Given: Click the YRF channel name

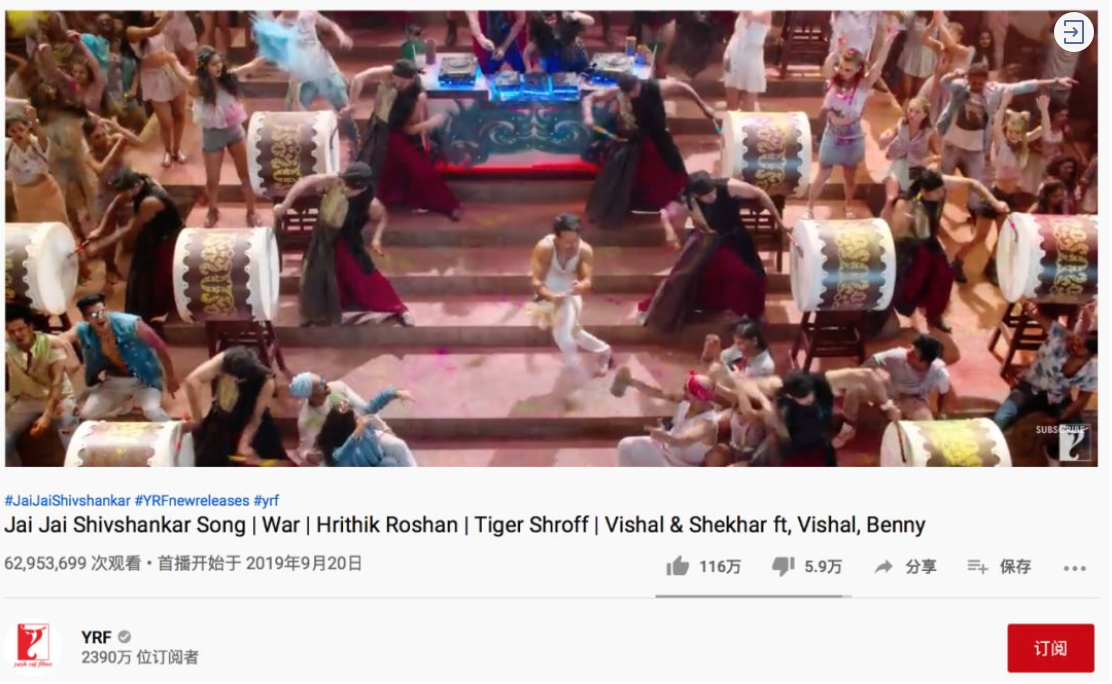Looking at the screenshot, I should [96, 637].
